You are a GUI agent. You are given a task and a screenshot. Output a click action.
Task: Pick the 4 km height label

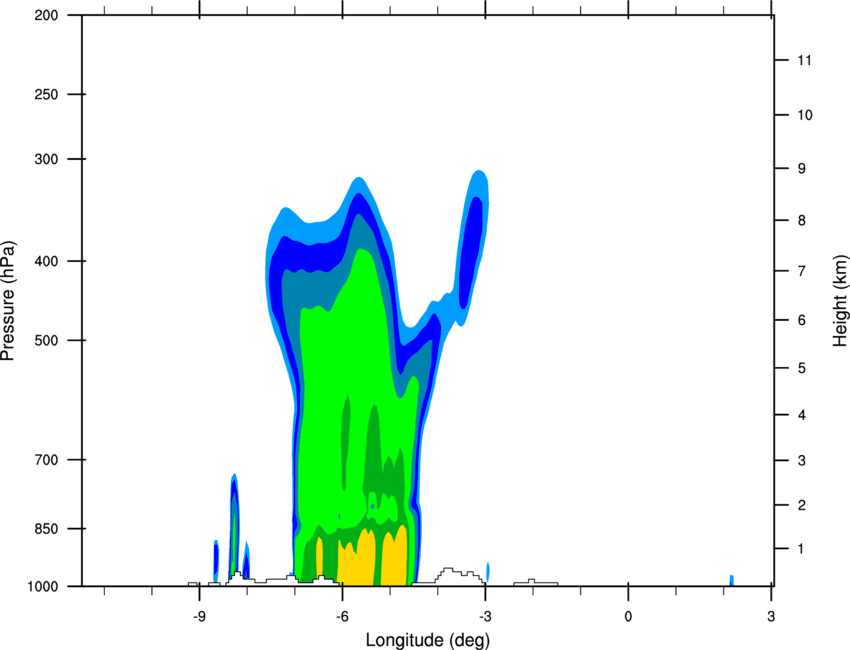pos(802,415)
